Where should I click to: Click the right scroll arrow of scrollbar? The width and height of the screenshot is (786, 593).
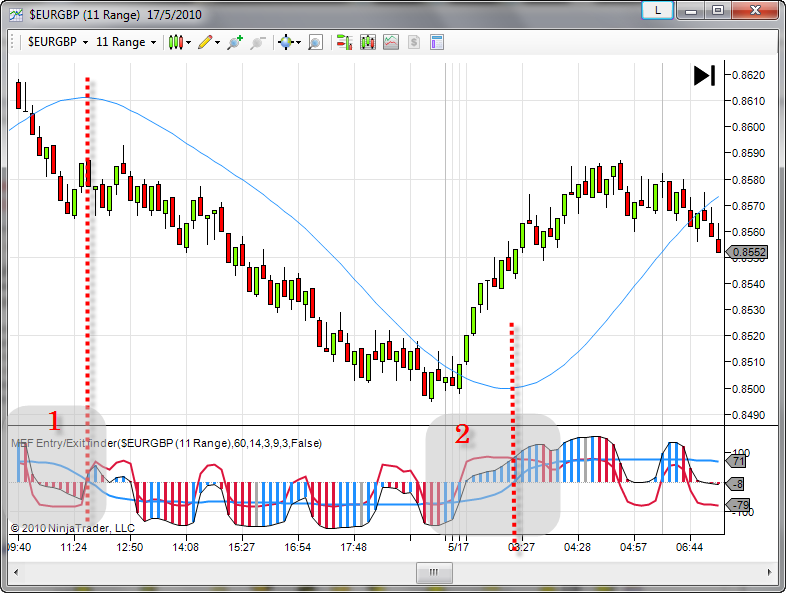(x=770, y=572)
